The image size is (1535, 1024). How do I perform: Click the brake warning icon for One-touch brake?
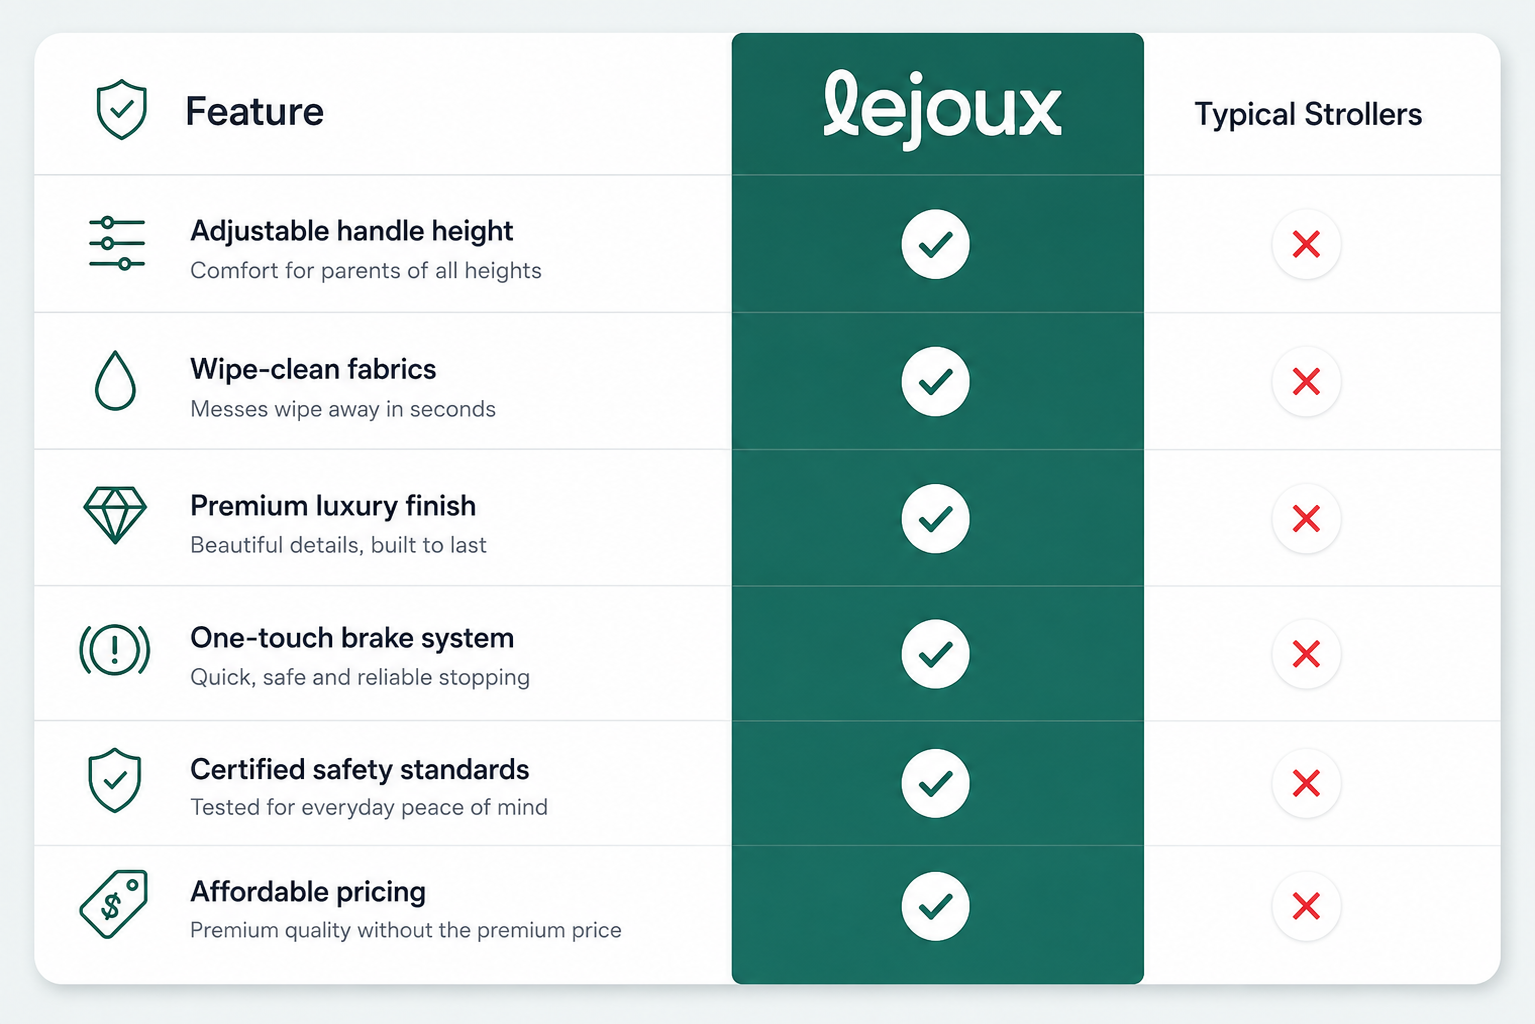[x=115, y=650]
